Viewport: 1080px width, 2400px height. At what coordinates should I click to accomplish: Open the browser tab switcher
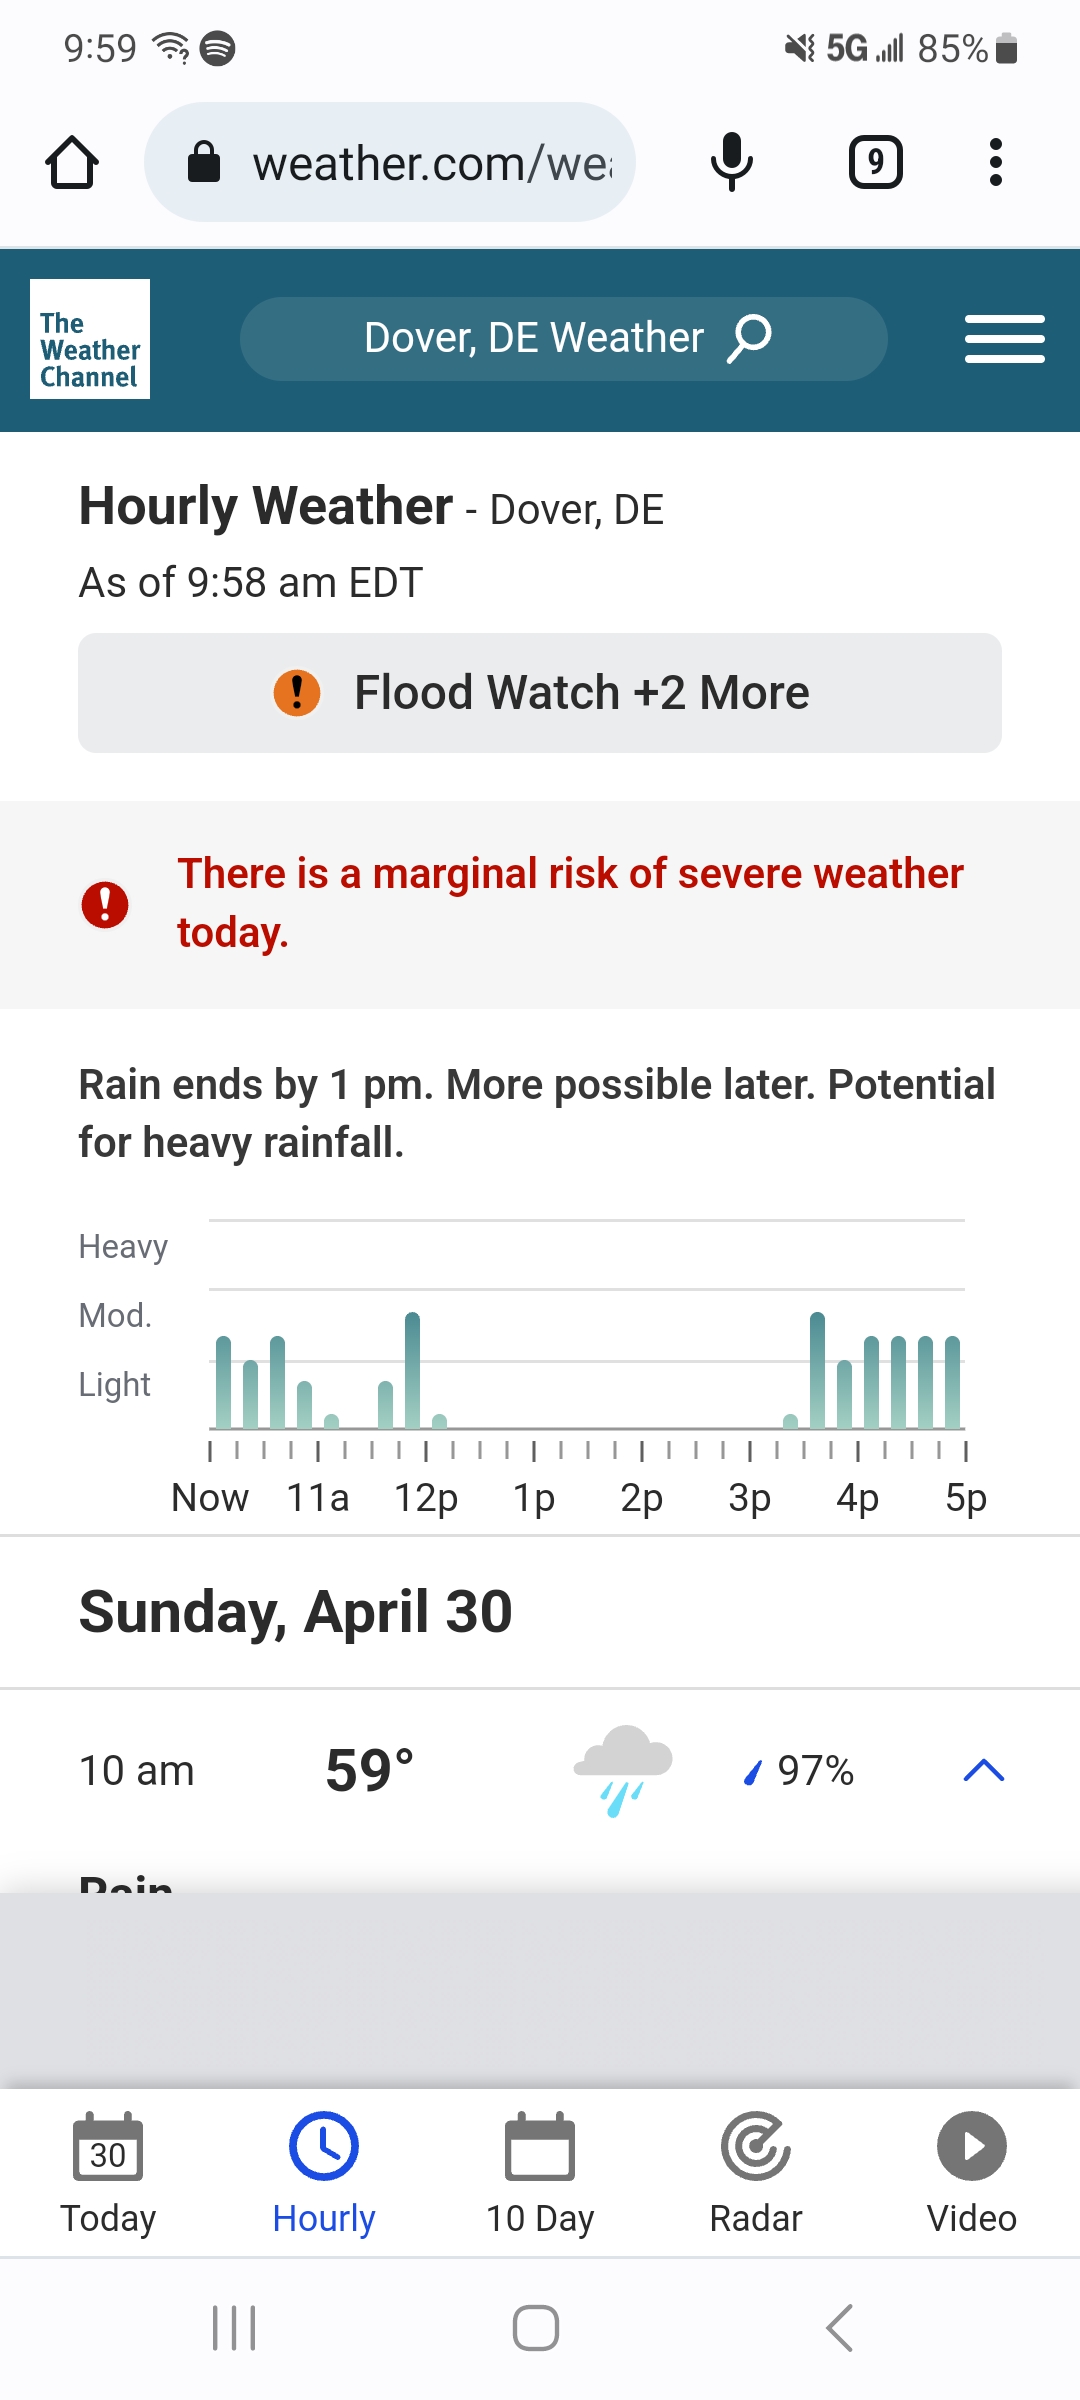875,162
